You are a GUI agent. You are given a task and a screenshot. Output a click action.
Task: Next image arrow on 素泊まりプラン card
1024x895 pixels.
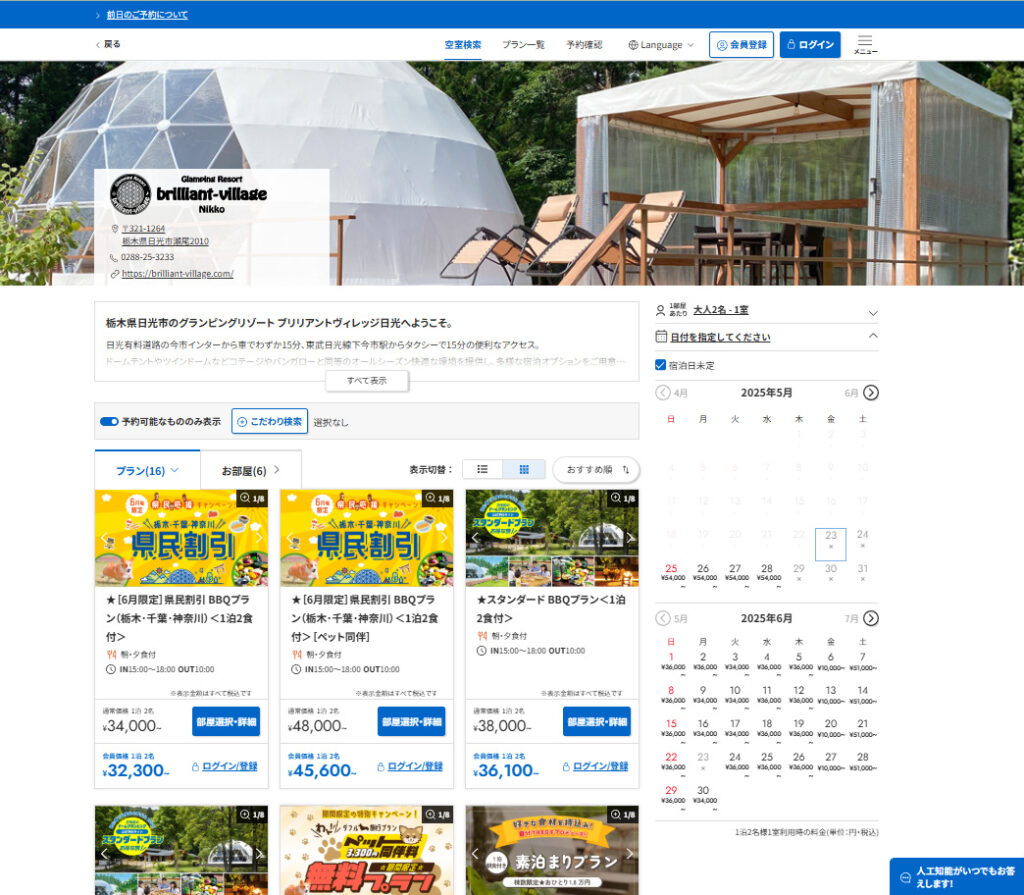pyautogui.click(x=630, y=853)
